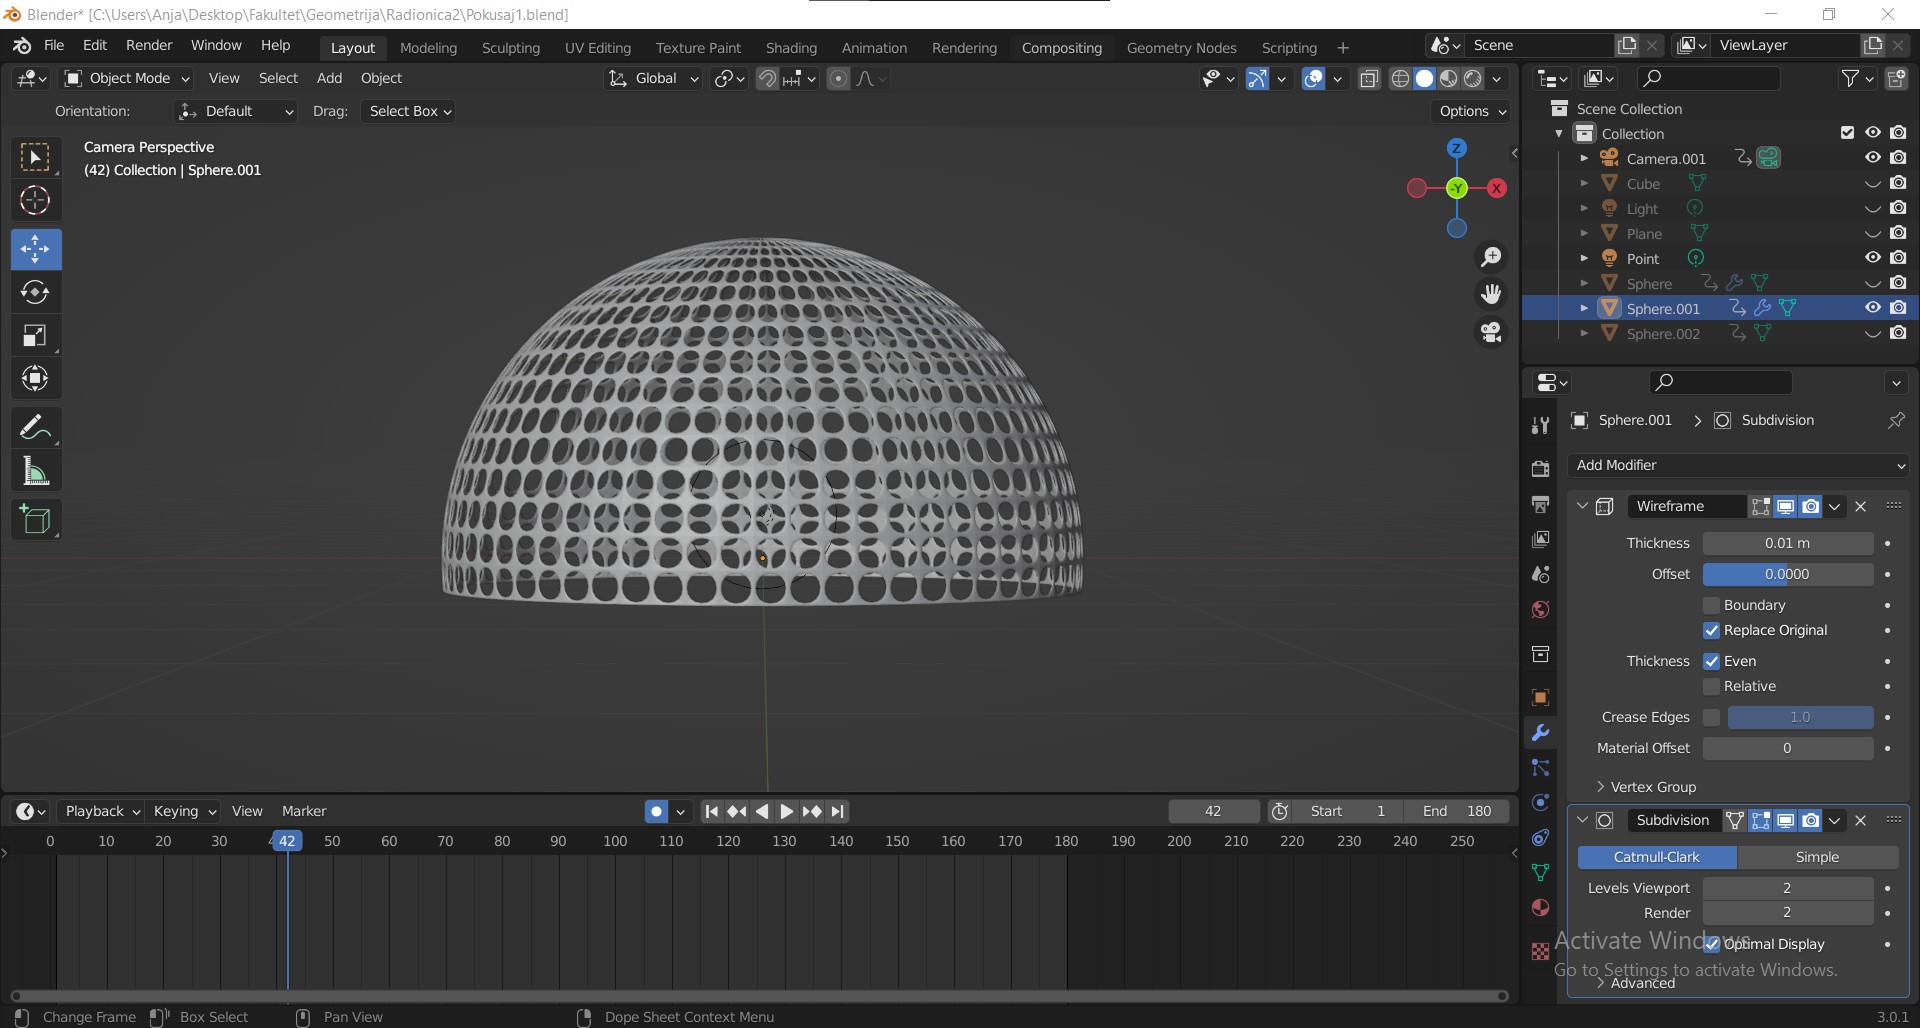Open the Output properties tab

[1540, 504]
